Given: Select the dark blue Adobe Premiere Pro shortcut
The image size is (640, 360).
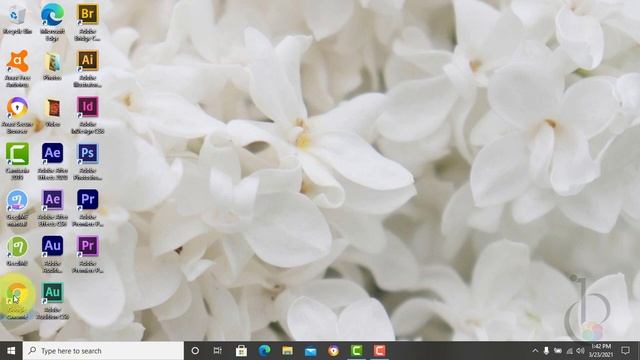Looking at the screenshot, I should pos(88,208).
